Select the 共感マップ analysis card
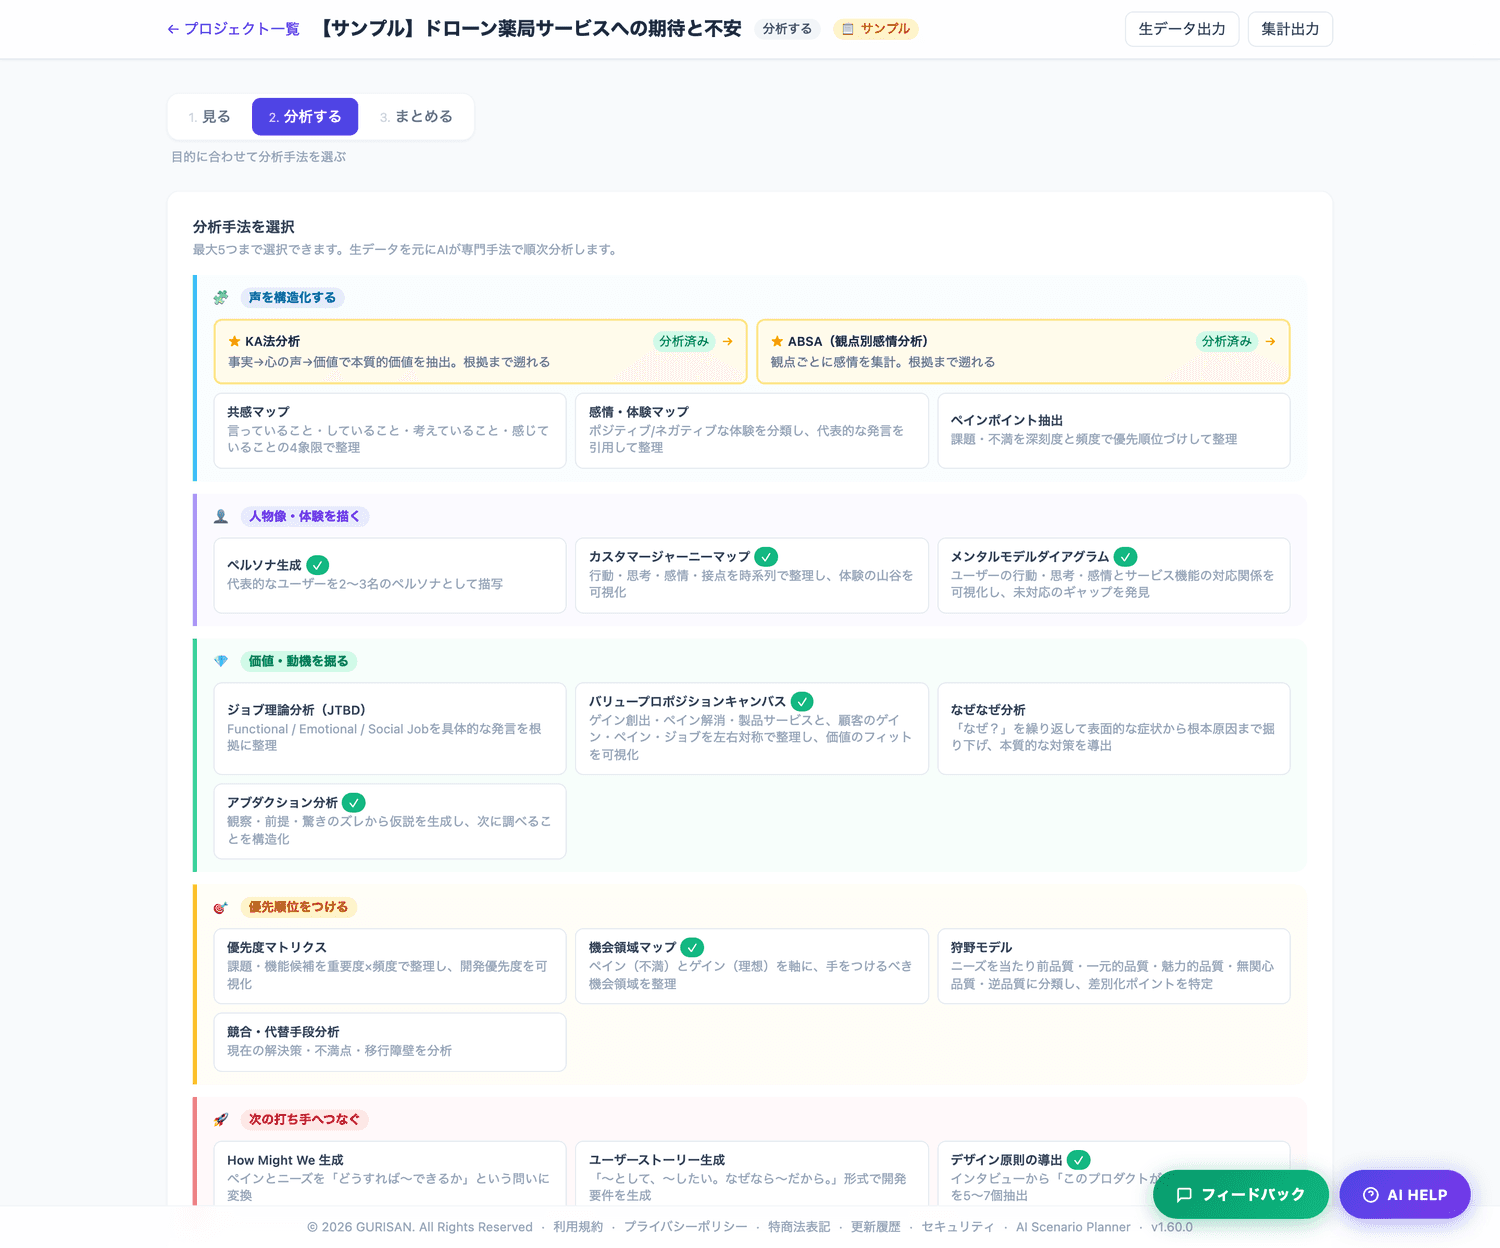The image size is (1500, 1248). (x=390, y=430)
